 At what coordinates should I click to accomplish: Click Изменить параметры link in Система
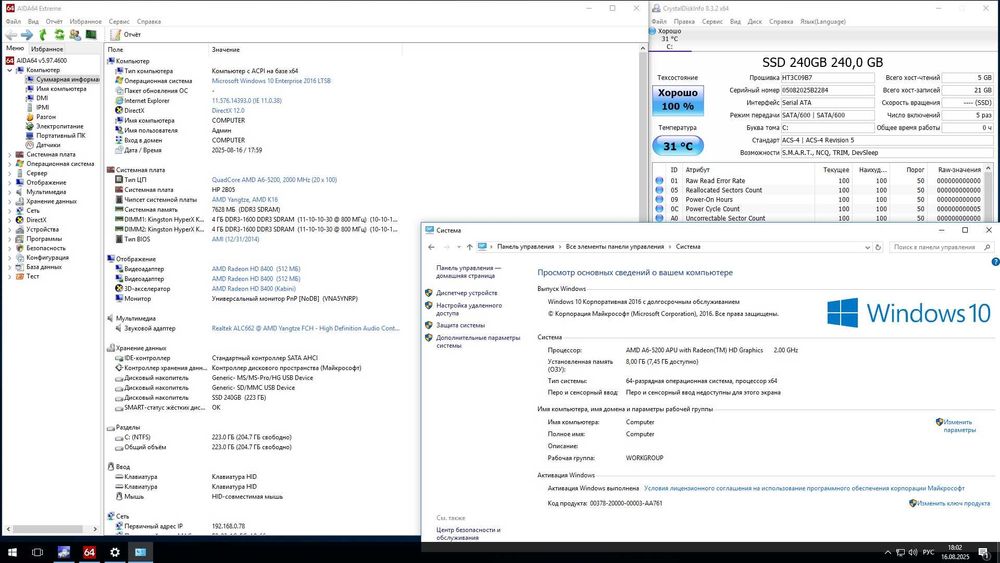[x=958, y=426]
